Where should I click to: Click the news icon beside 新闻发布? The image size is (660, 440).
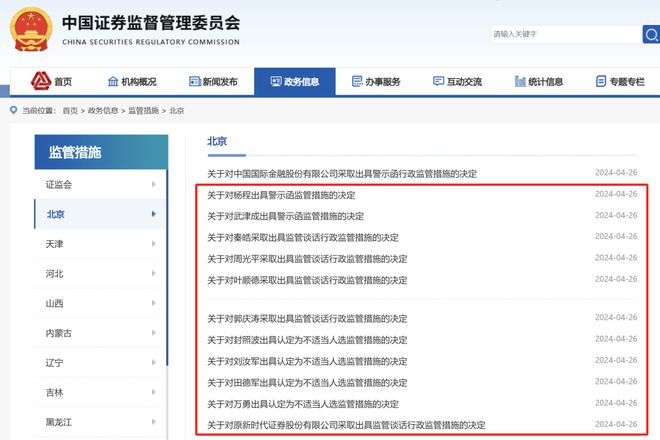[x=194, y=81]
